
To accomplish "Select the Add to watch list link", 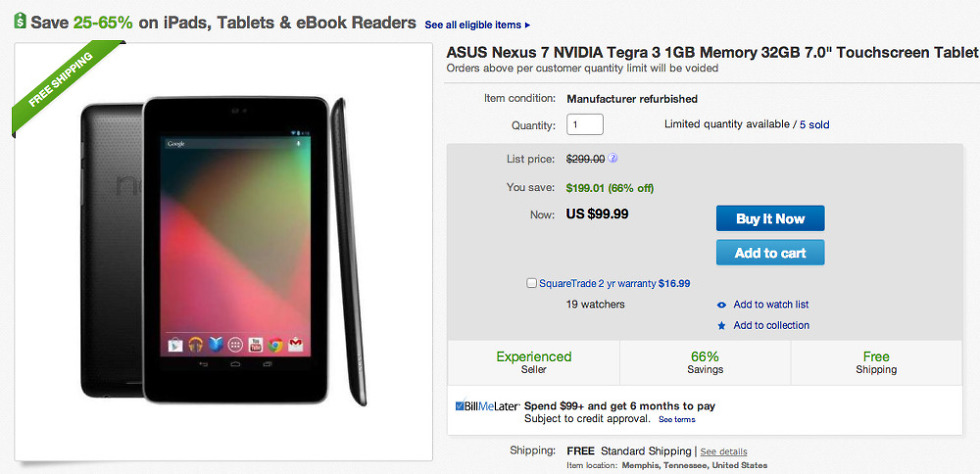I will 771,305.
